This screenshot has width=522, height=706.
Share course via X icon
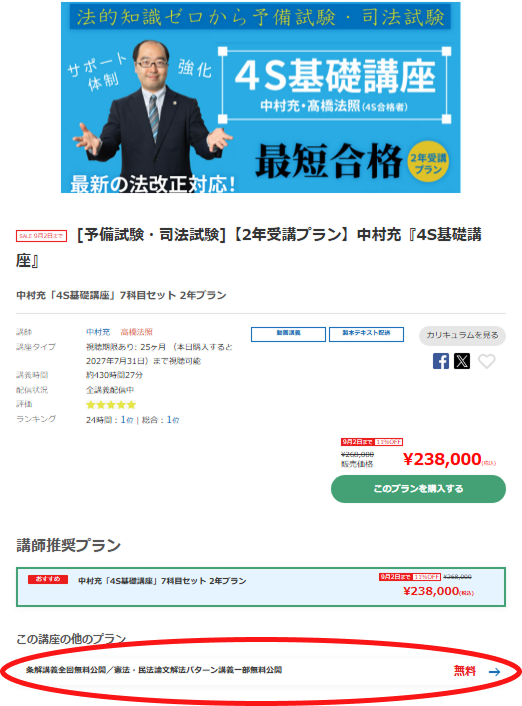coord(462,361)
